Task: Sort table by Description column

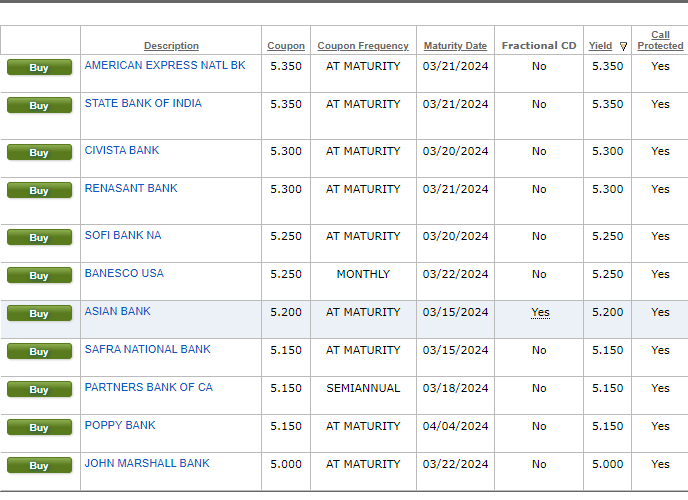Action: click(x=171, y=46)
